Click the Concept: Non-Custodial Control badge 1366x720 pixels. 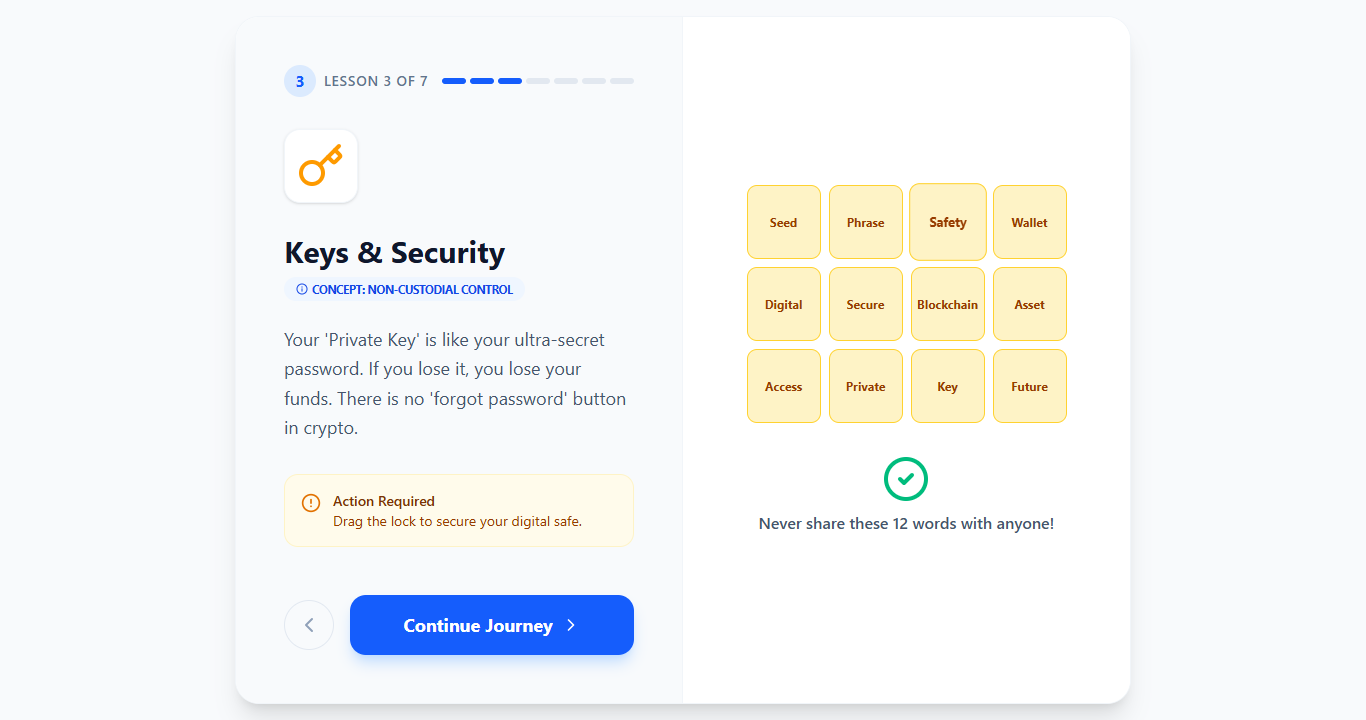click(x=405, y=290)
